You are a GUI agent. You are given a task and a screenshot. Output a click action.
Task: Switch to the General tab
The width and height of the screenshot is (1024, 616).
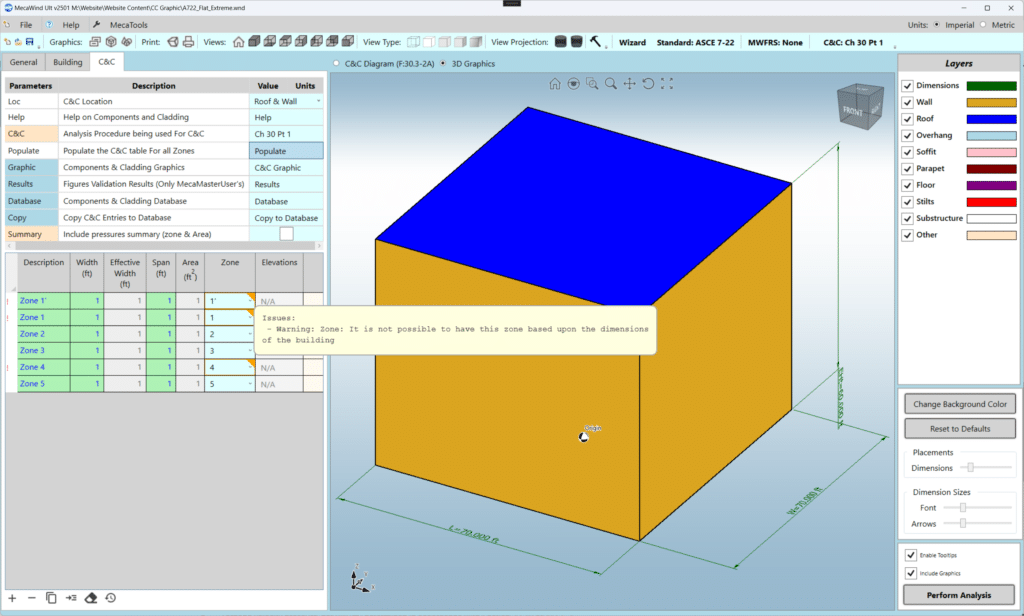(x=24, y=62)
